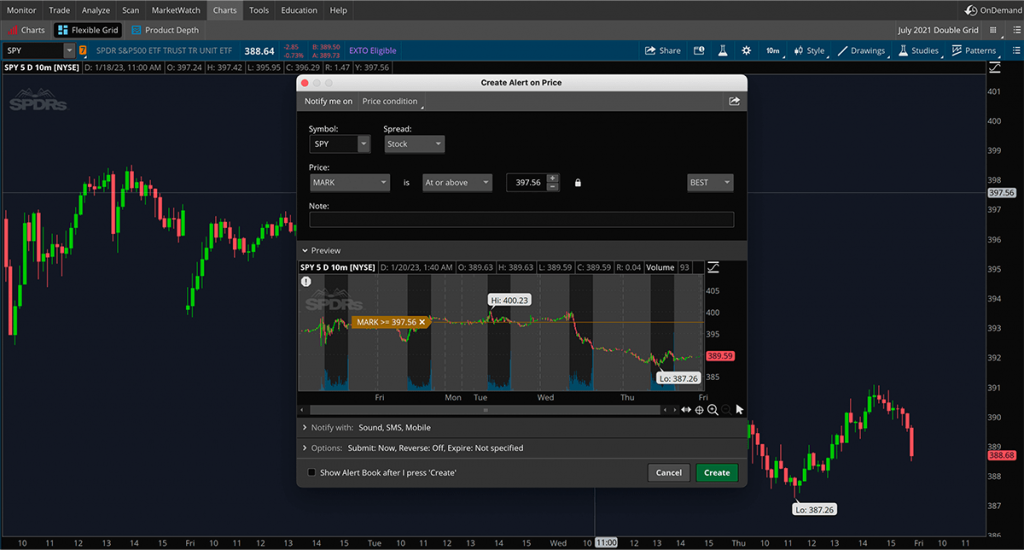Screen dimensions: 1024x550
Task: Click the Note text field
Action: [521, 219]
